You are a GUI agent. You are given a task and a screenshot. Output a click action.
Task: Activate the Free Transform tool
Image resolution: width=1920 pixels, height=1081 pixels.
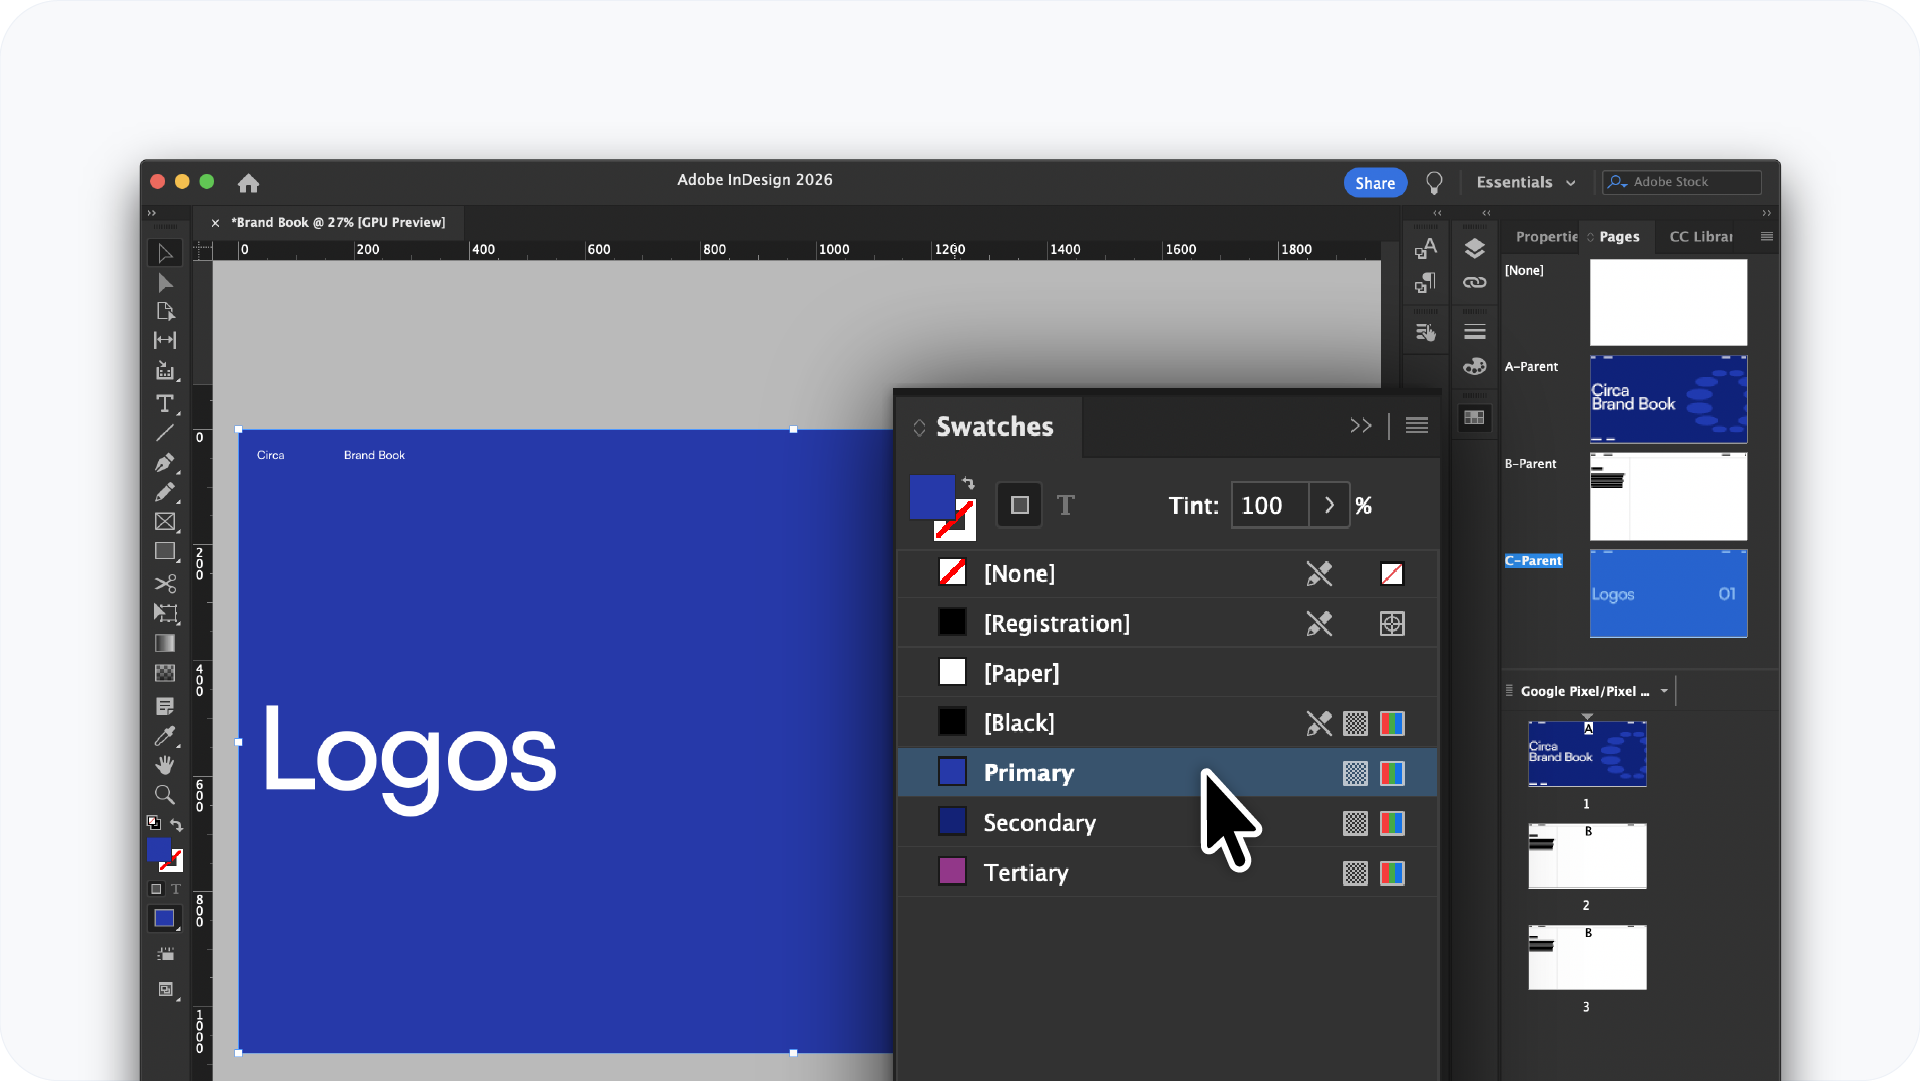click(x=165, y=613)
